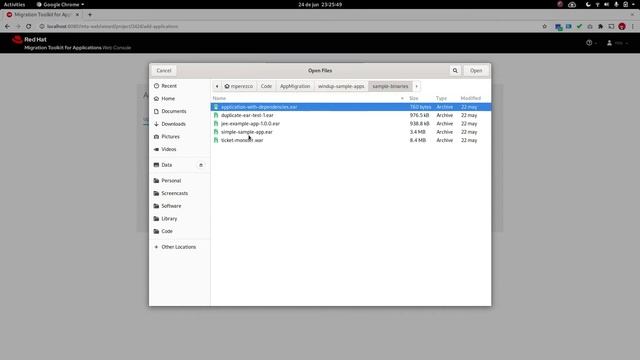Select the duplicate-ear-test-1.ear file
The height and width of the screenshot is (360, 640).
click(351, 116)
